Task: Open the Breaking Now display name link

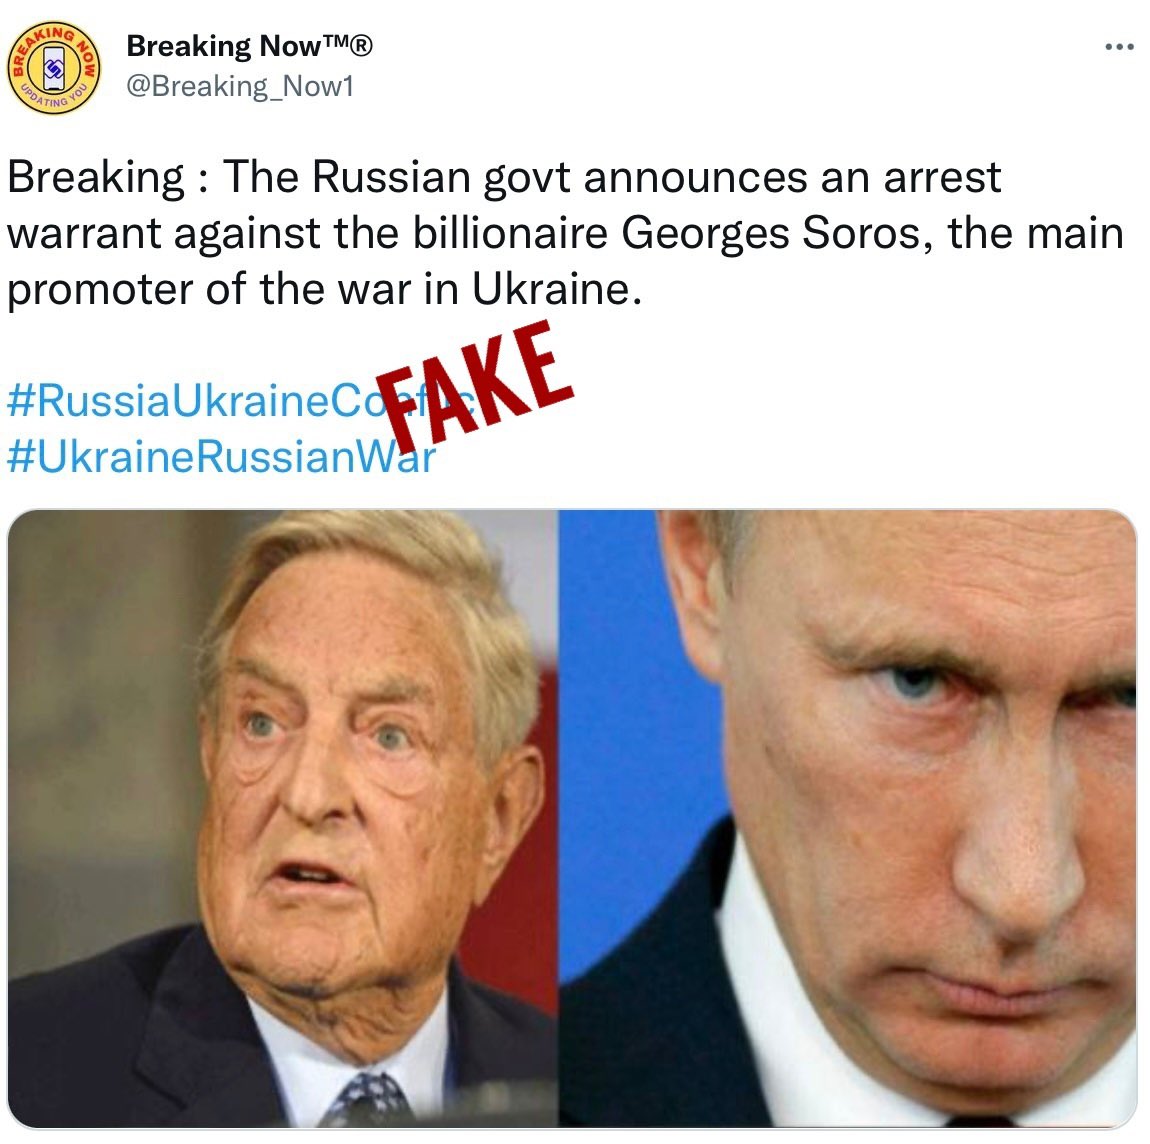Action: coord(249,46)
